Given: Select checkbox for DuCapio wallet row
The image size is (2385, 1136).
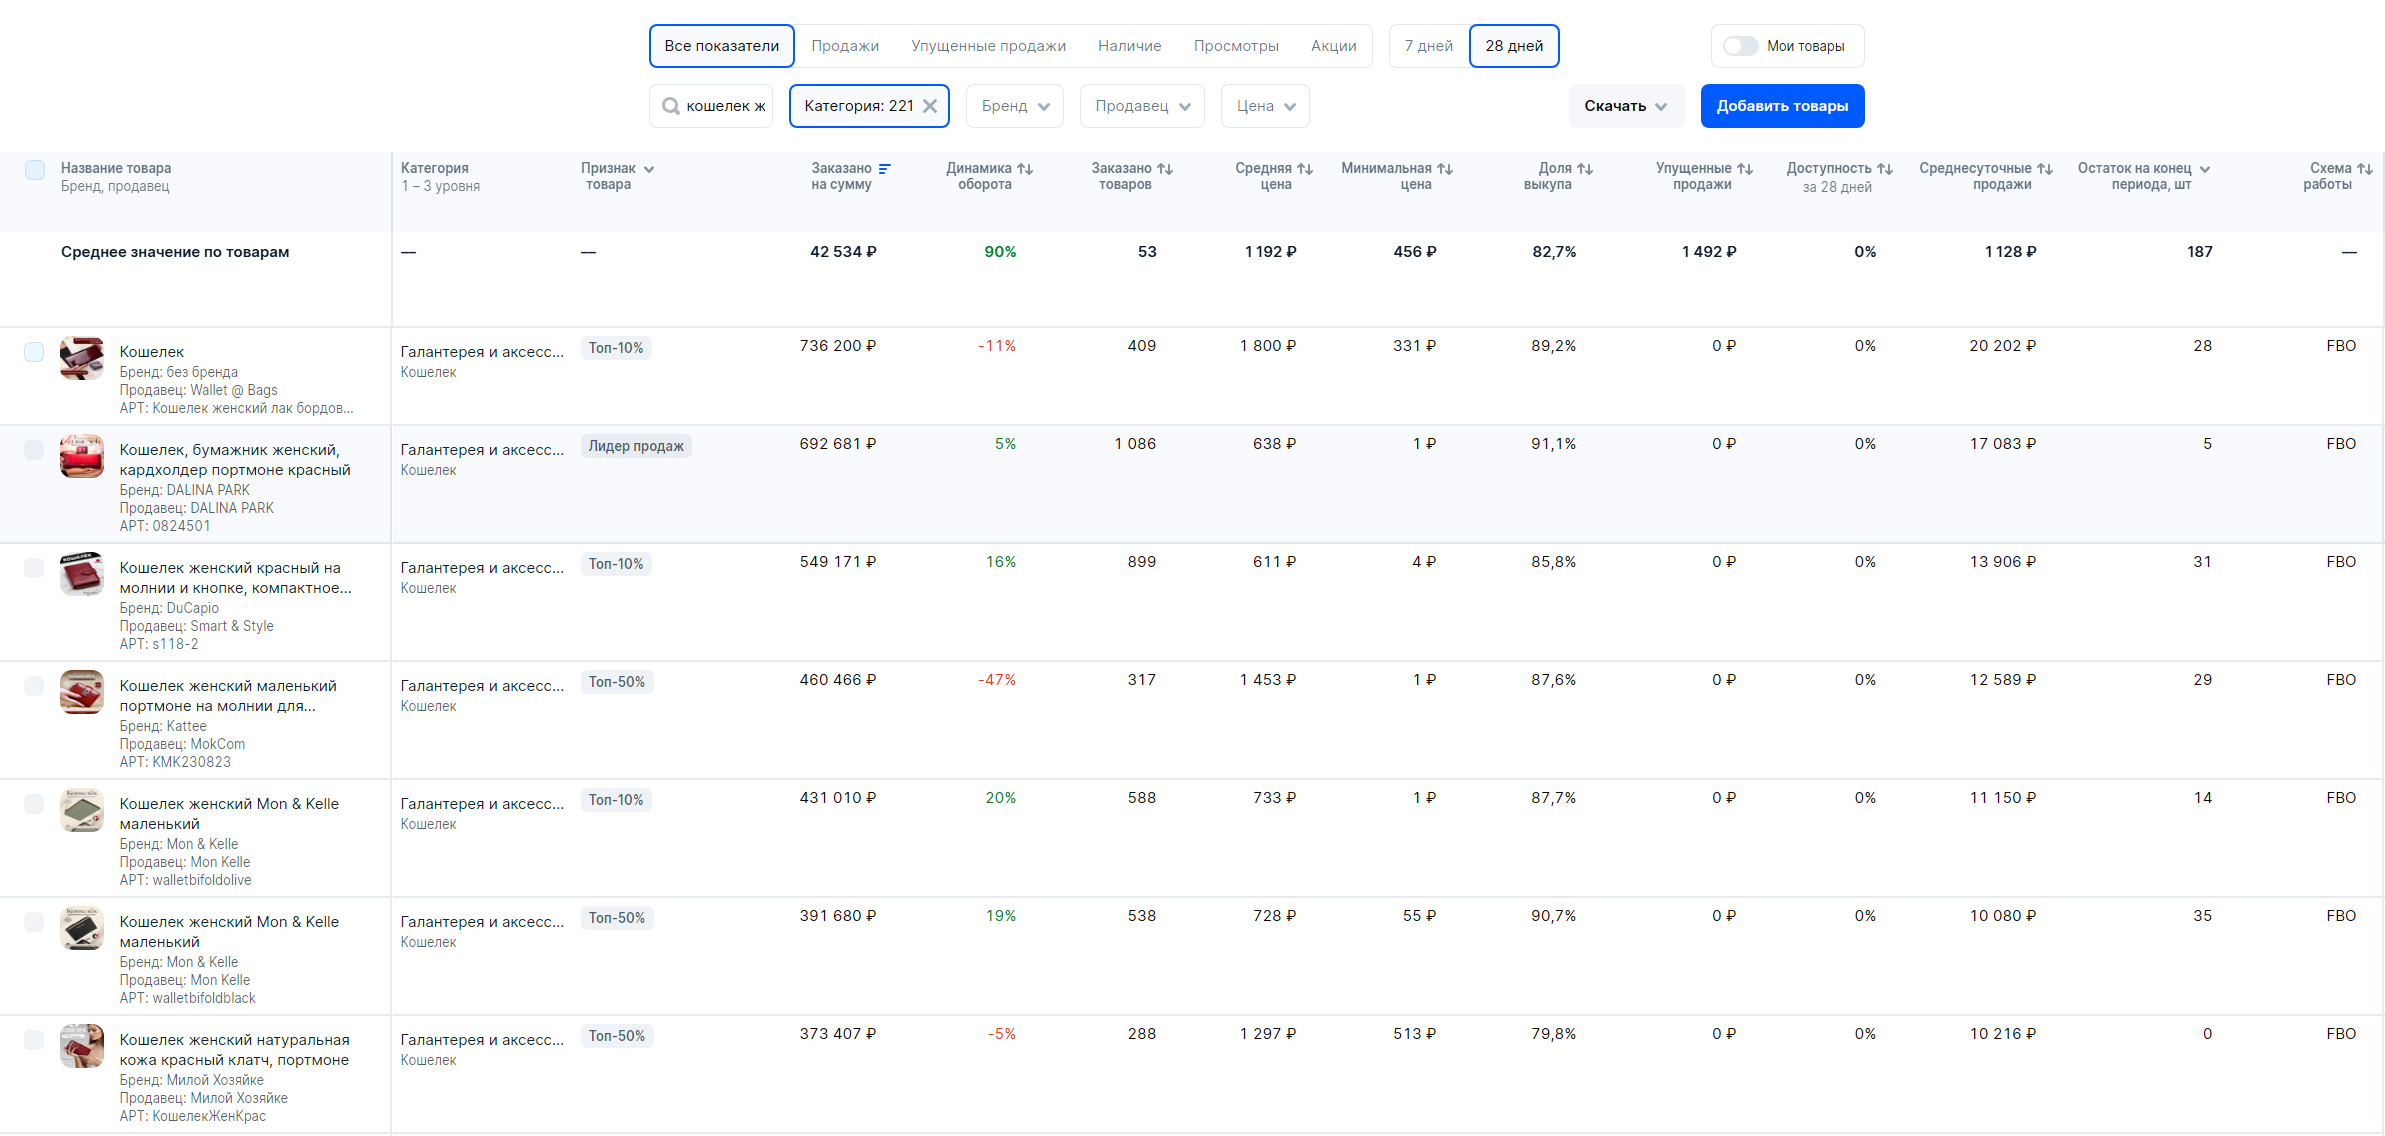Looking at the screenshot, I should tap(34, 568).
